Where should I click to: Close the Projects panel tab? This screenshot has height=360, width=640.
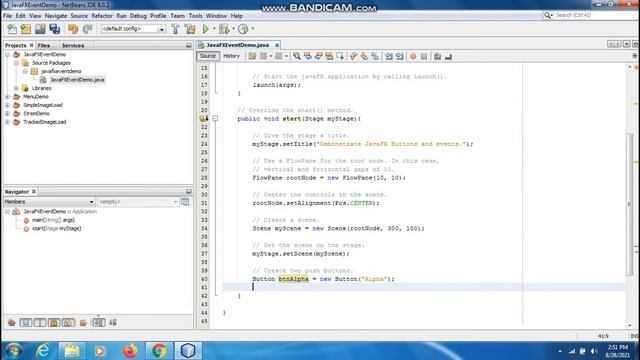31,45
